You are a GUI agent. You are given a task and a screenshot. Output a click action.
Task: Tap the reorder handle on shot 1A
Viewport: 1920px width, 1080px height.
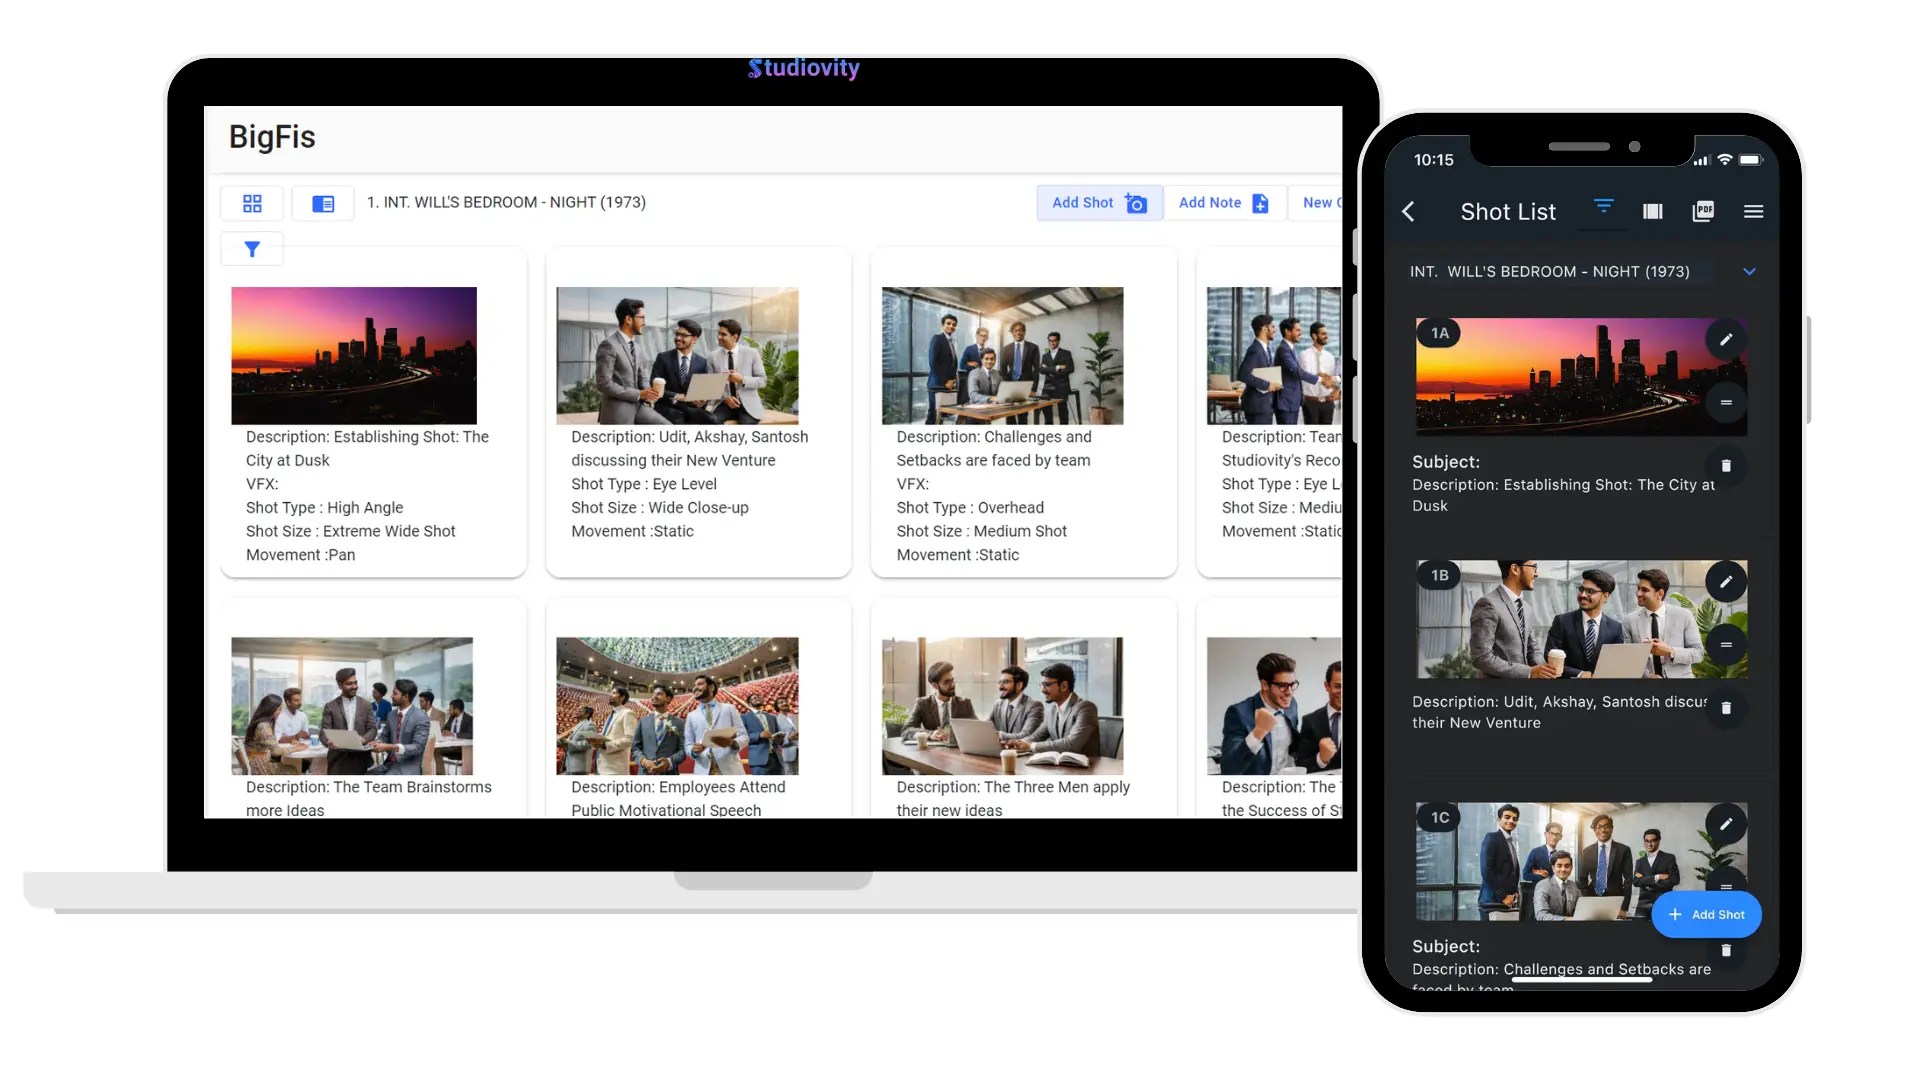tap(1725, 402)
